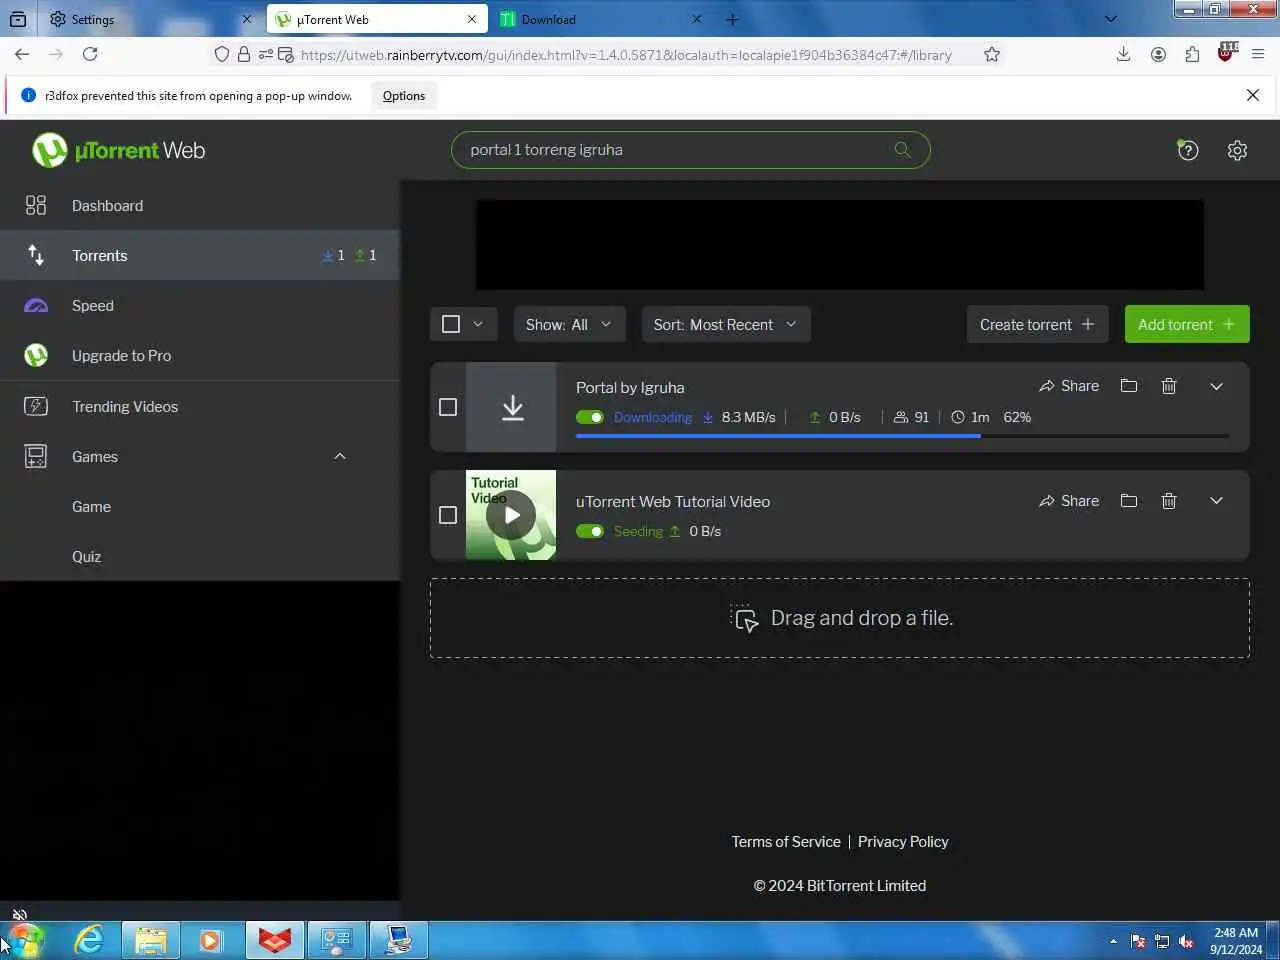Open the Portal by Igruha folder icon
The width and height of the screenshot is (1280, 960).
(x=1129, y=386)
